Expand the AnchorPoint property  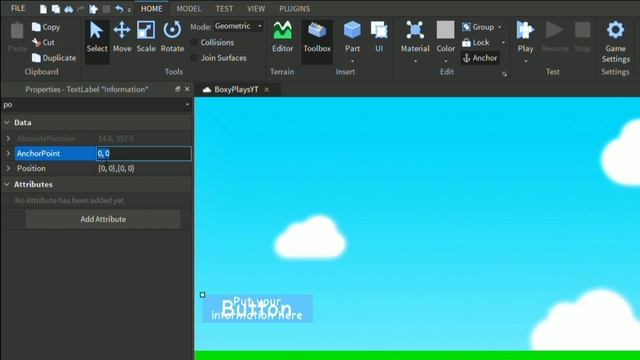pos(8,153)
